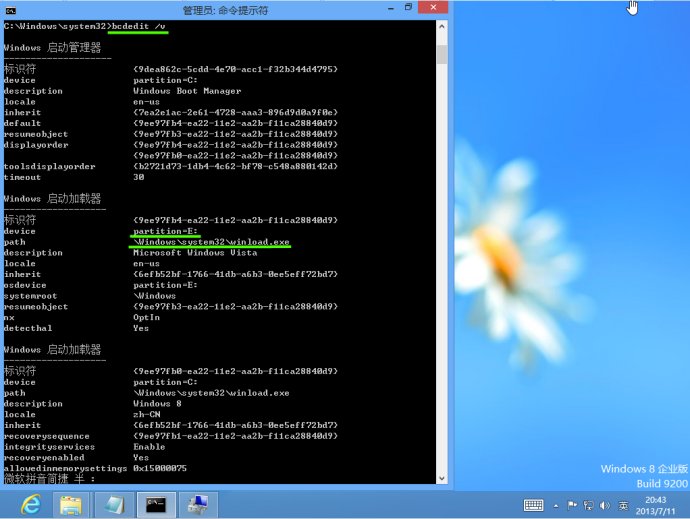Screen dimensions: 690x519
Task: Open Internet Explorer from the taskbar
Action: pyautogui.click(x=31, y=504)
